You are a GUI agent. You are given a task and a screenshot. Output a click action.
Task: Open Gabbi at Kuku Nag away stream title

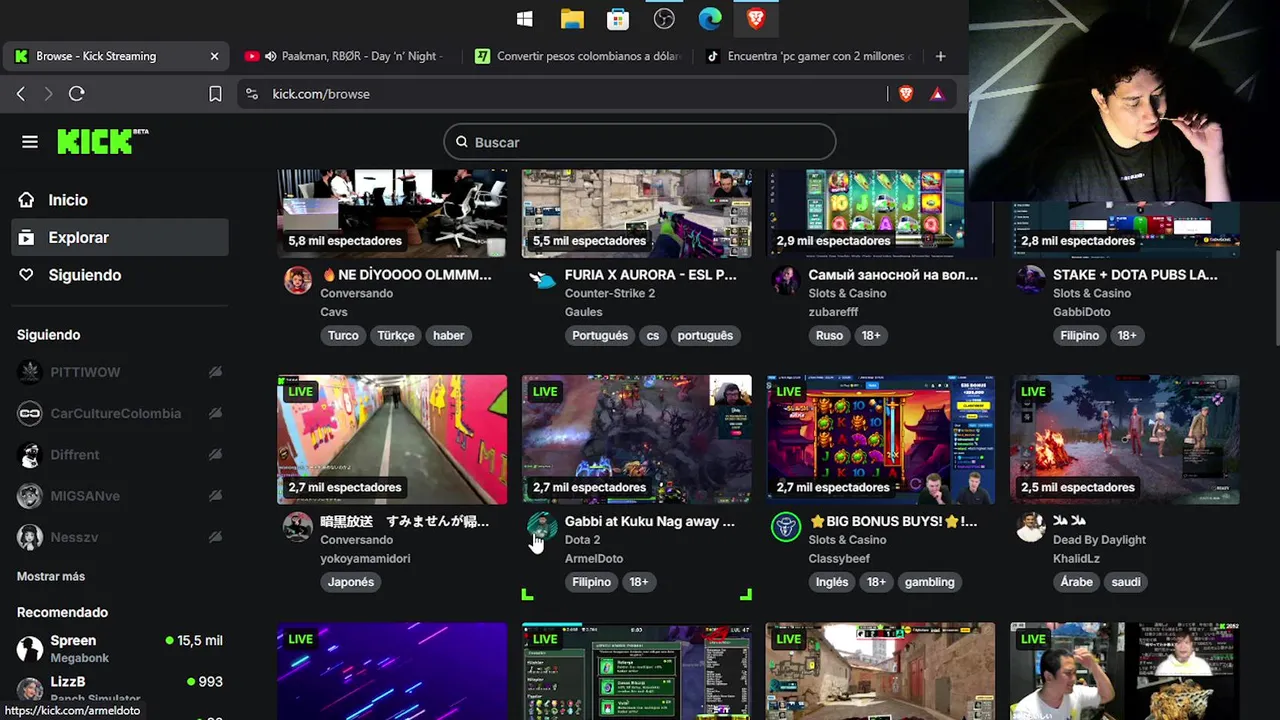tap(650, 521)
